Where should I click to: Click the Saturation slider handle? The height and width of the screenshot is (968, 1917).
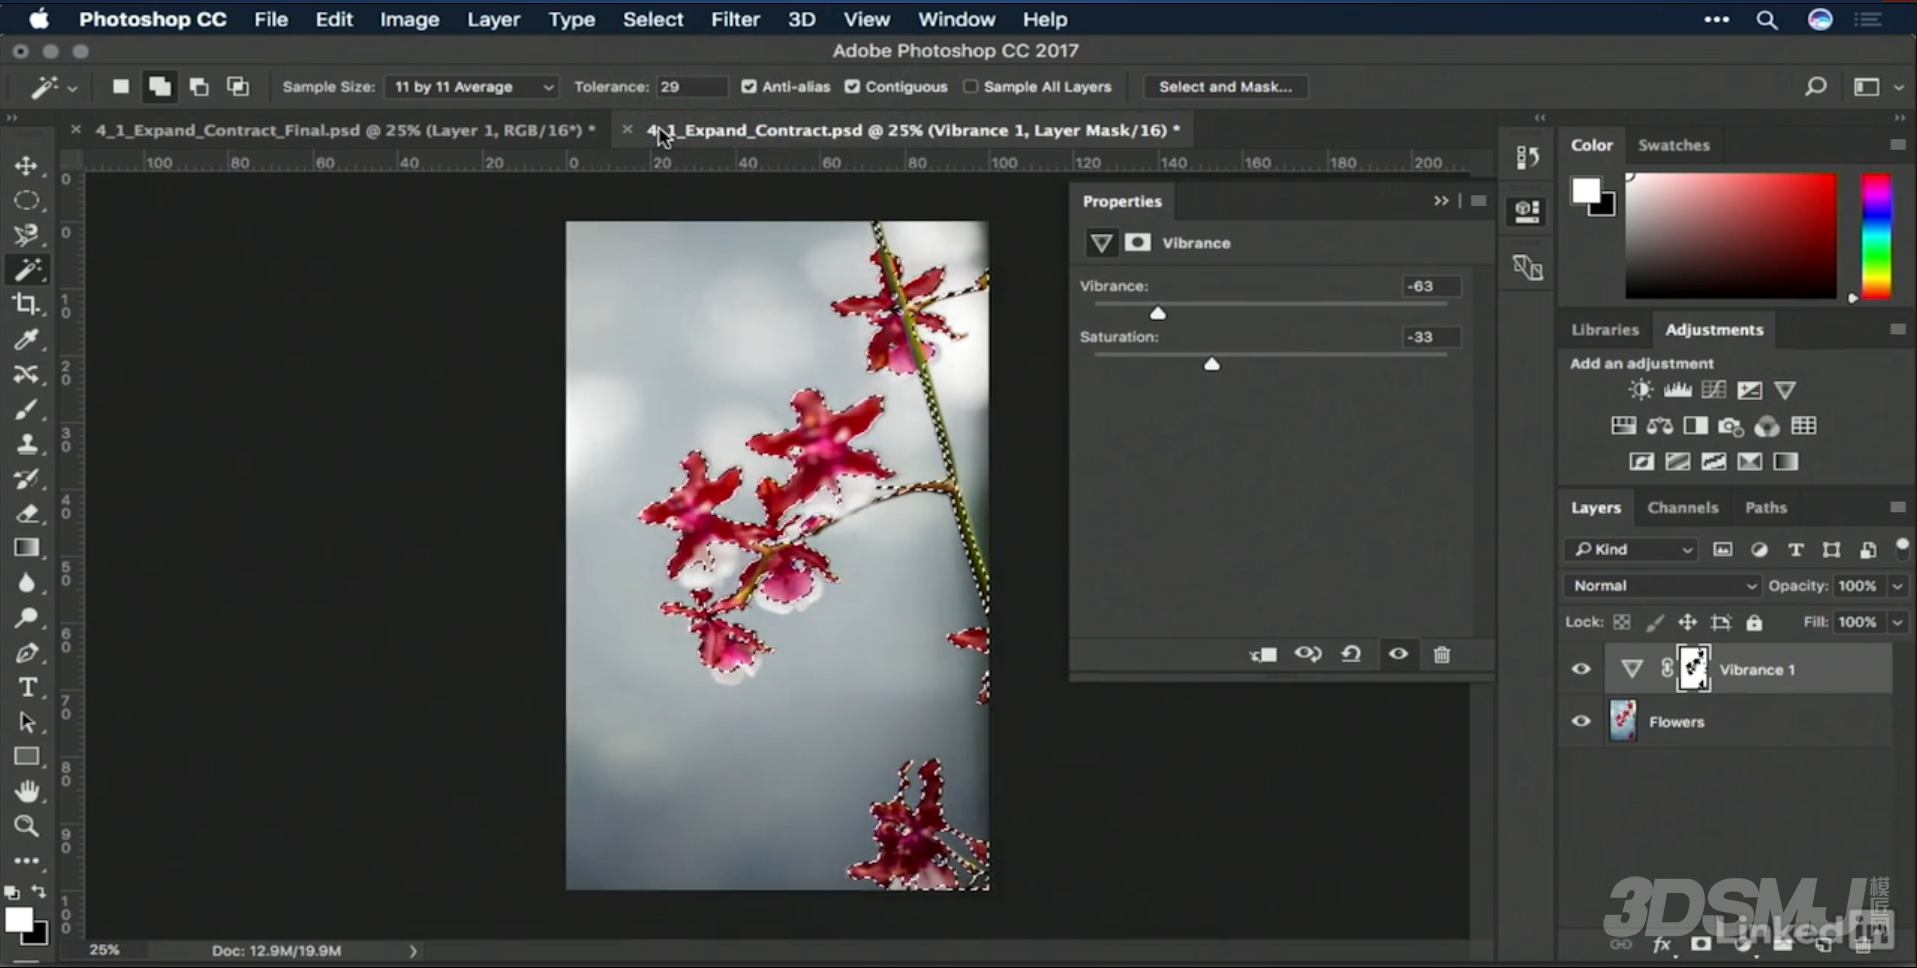pyautogui.click(x=1211, y=364)
